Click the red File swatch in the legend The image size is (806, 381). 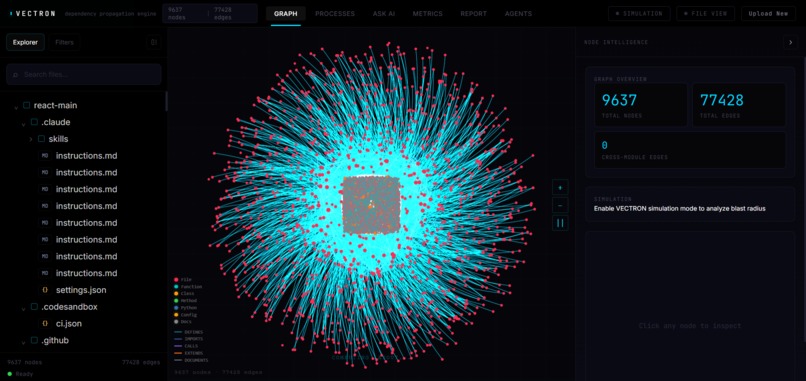pyautogui.click(x=176, y=280)
